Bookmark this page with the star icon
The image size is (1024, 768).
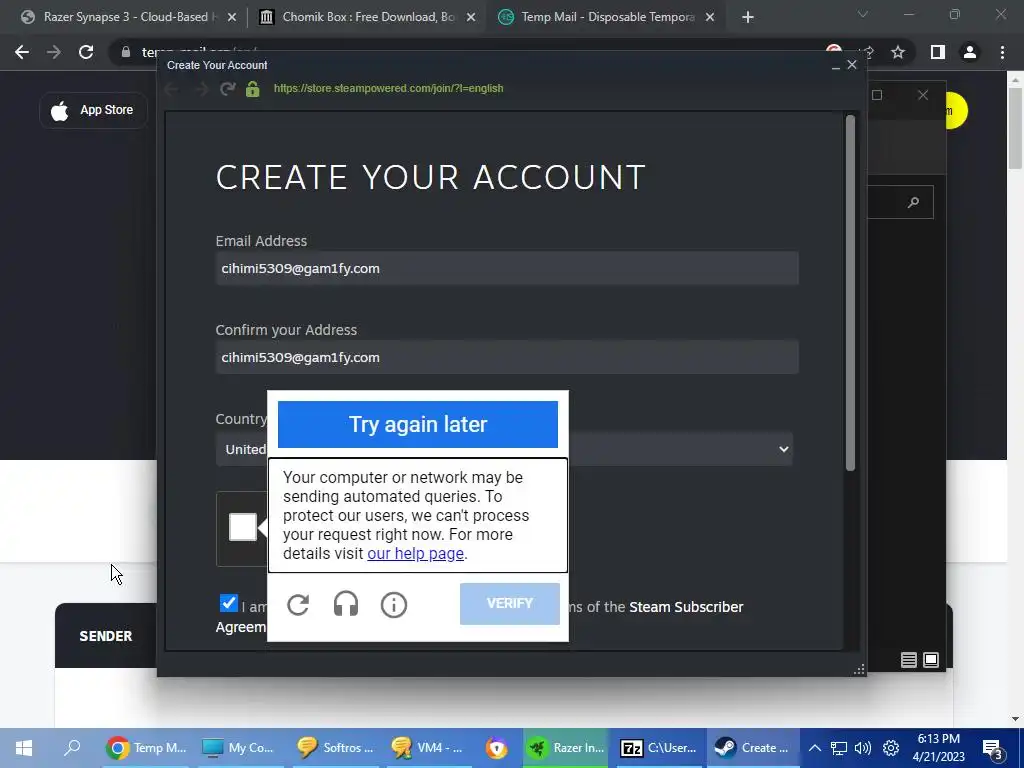898,52
